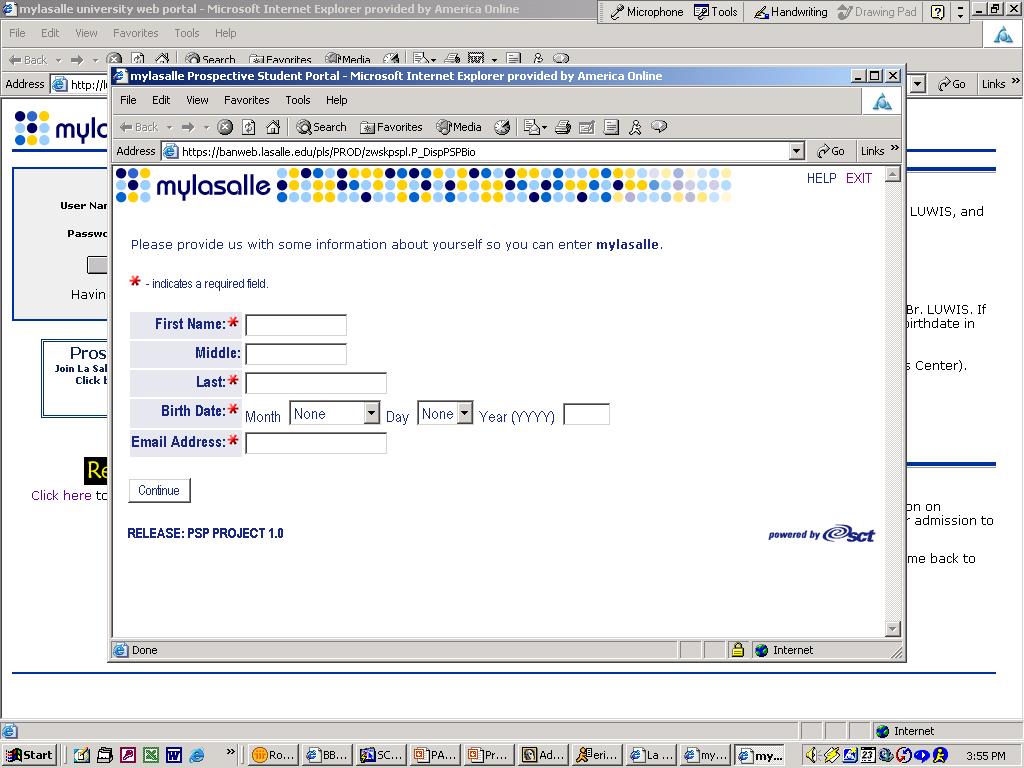
Task: Click the Email Address input field
Action: tap(316, 443)
